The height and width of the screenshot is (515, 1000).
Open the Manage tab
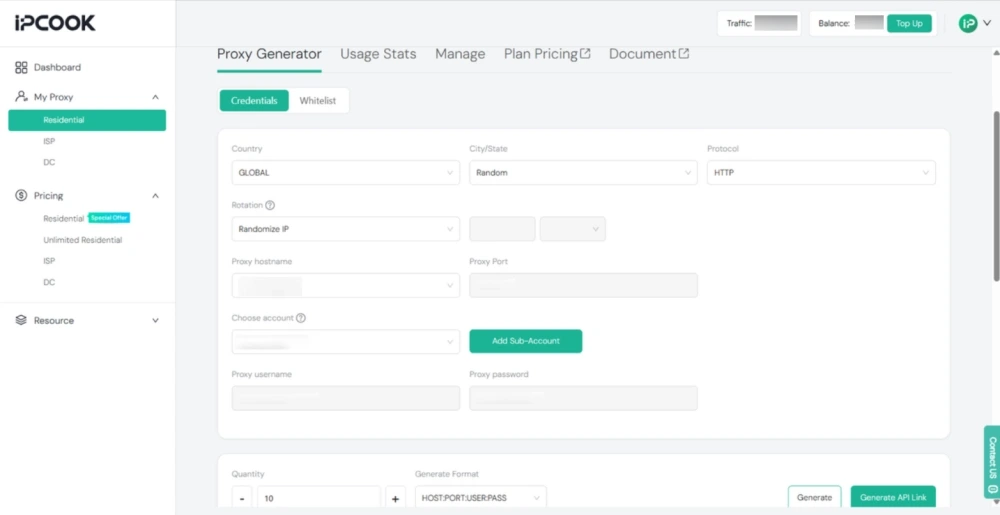point(460,54)
